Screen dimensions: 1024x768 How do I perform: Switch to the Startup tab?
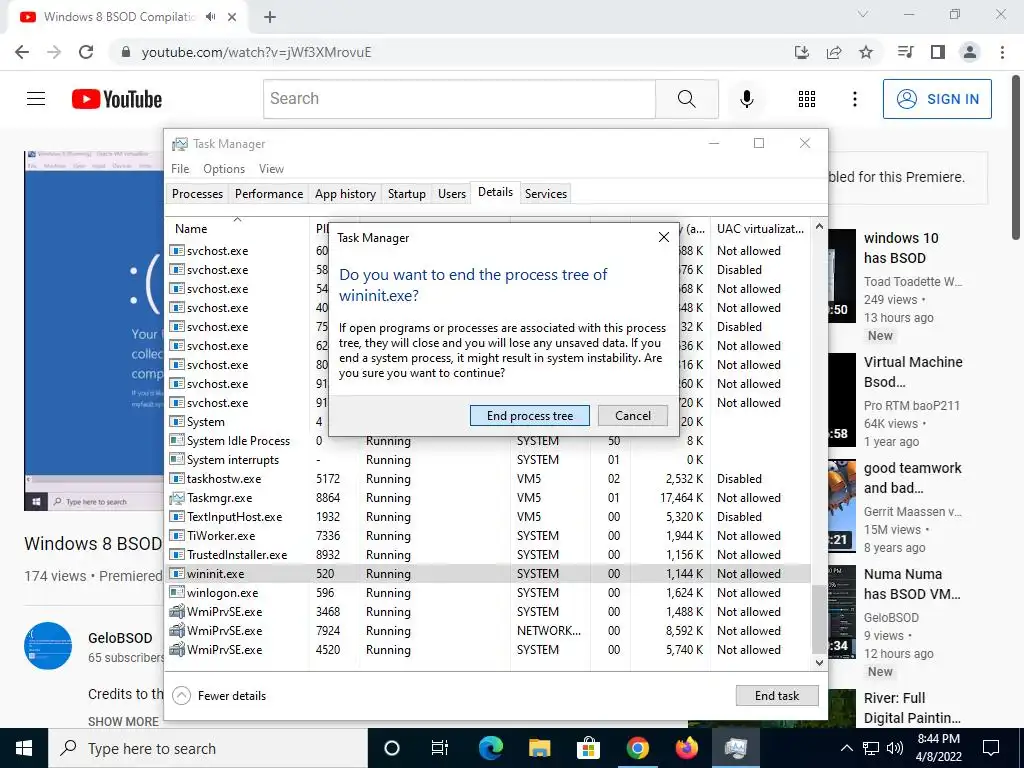point(406,193)
